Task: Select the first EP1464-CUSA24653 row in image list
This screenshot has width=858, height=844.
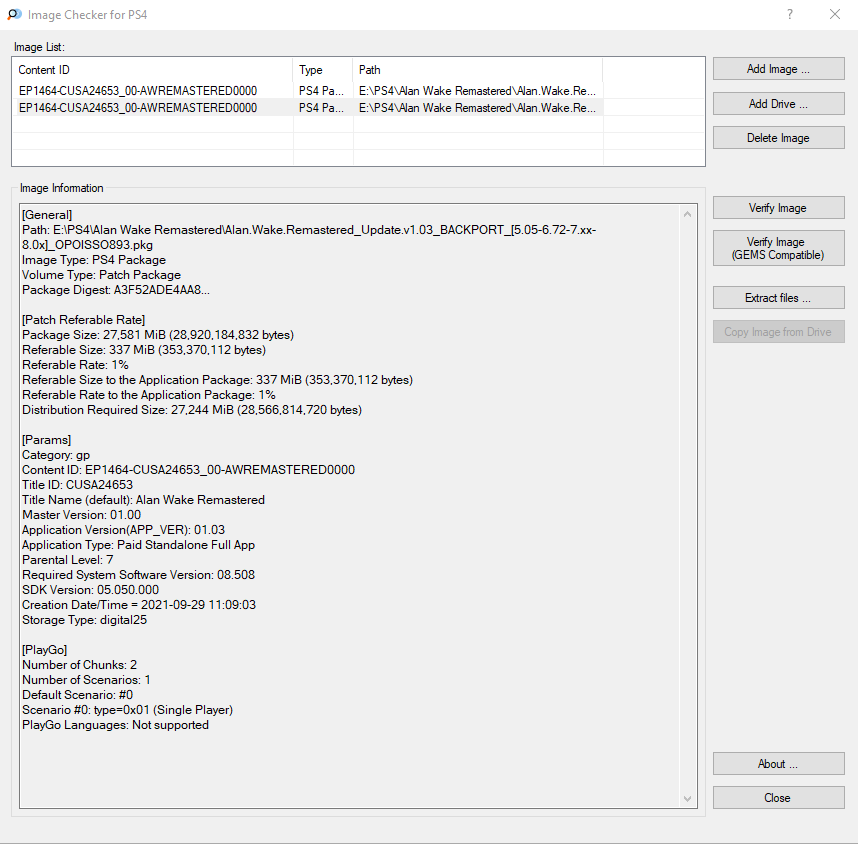Action: tap(307, 91)
